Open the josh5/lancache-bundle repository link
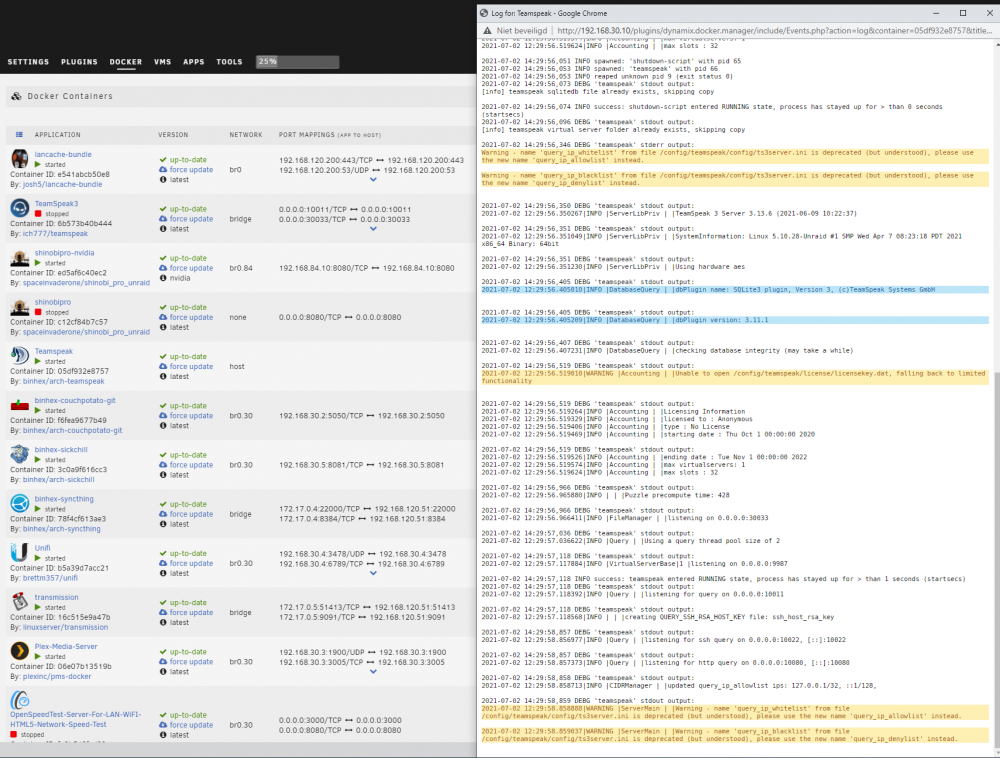The width and height of the screenshot is (1000, 758). (x=62, y=184)
